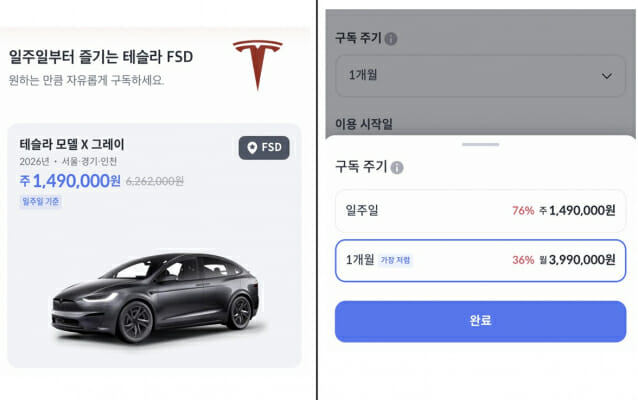Screen dimensions: 638x400
Task: Click the red Tesla logo
Action: (x=257, y=64)
